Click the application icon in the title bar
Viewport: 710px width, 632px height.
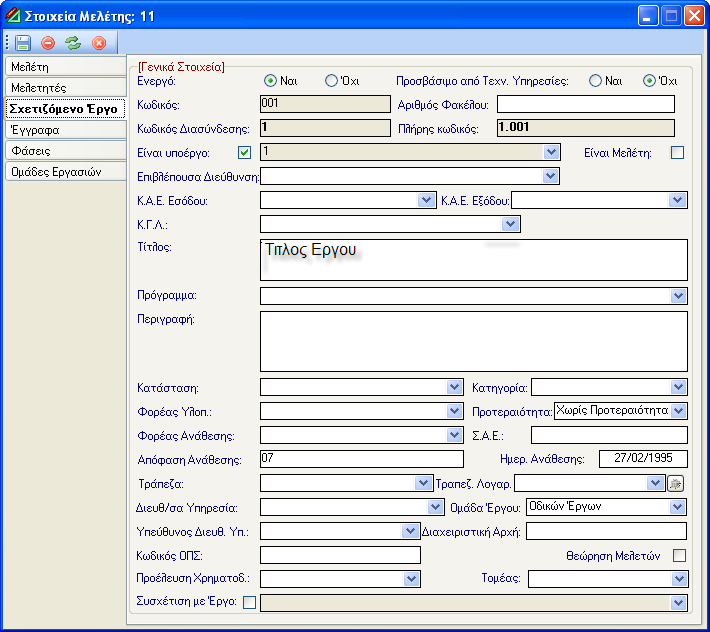[13, 15]
